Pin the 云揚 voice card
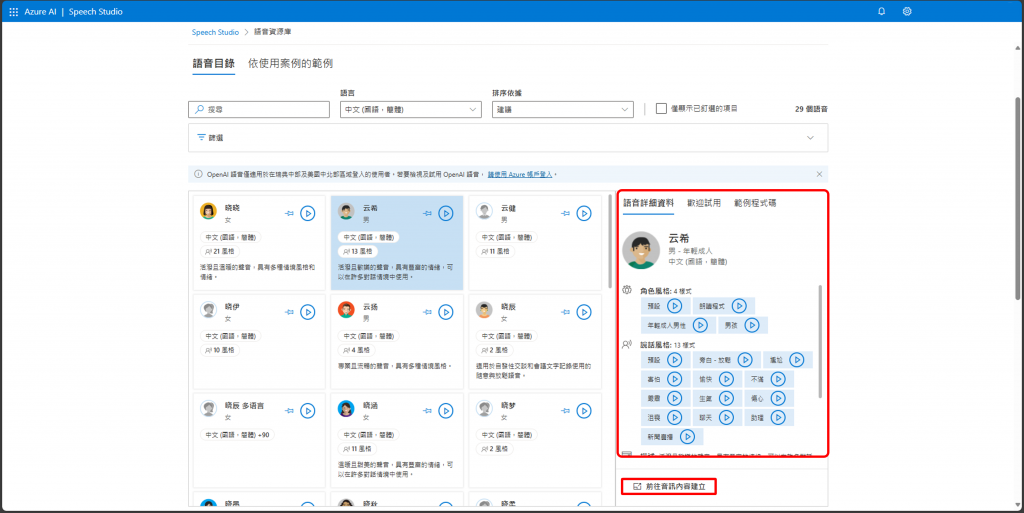Viewport: 1024px width, 513px height. coord(427,312)
